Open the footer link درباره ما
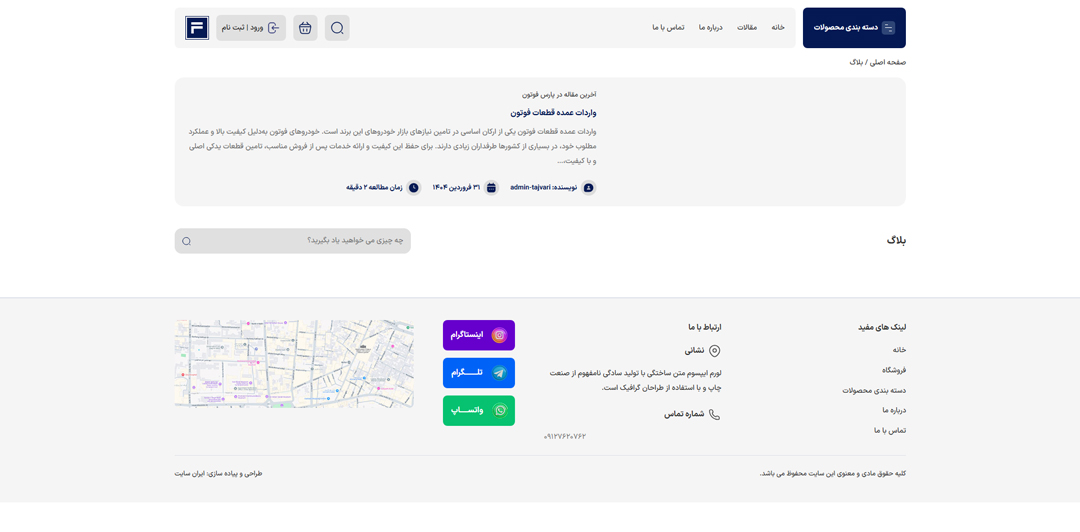 click(894, 410)
